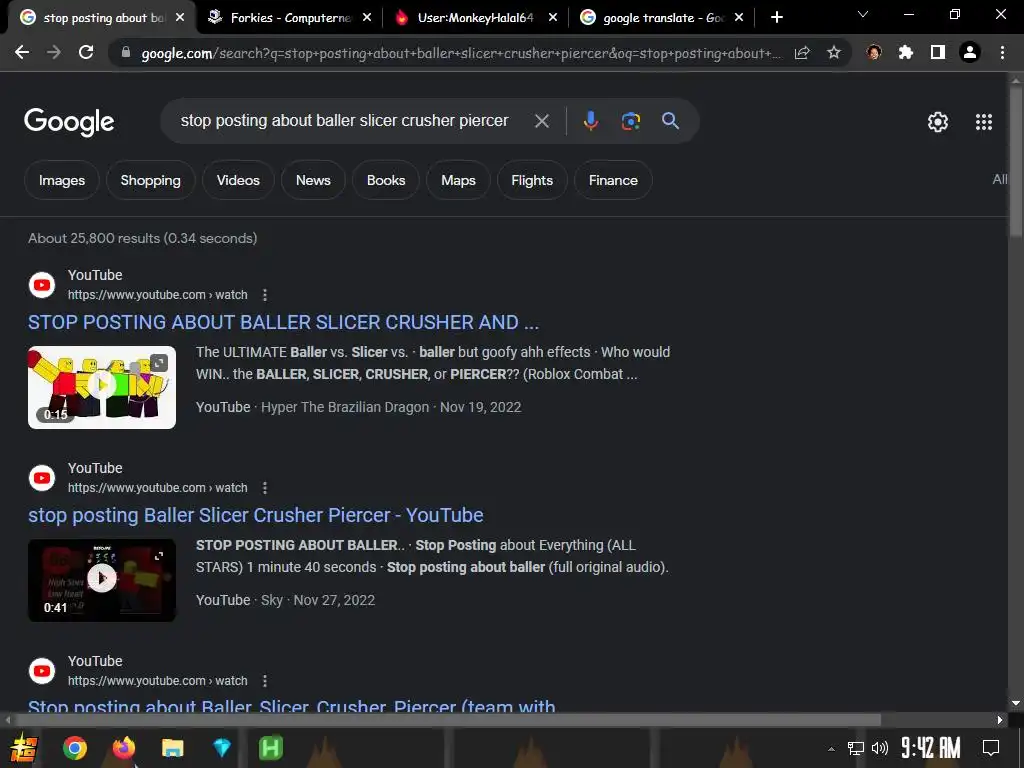Open the Chrome side panel

pyautogui.click(x=937, y=52)
